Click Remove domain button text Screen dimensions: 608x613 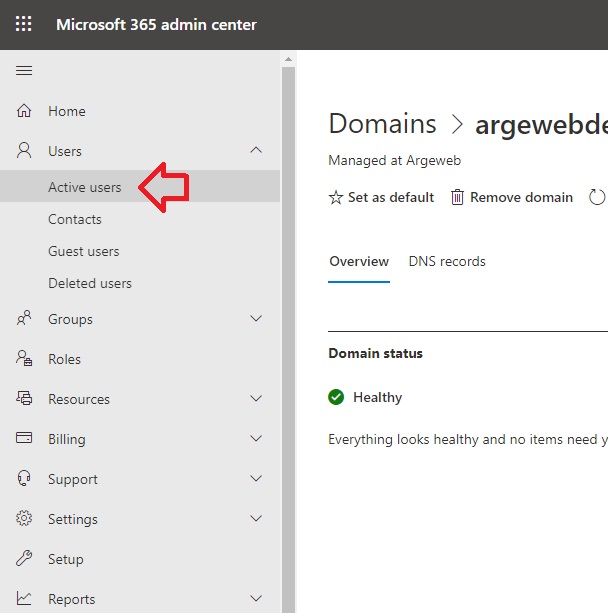point(521,197)
